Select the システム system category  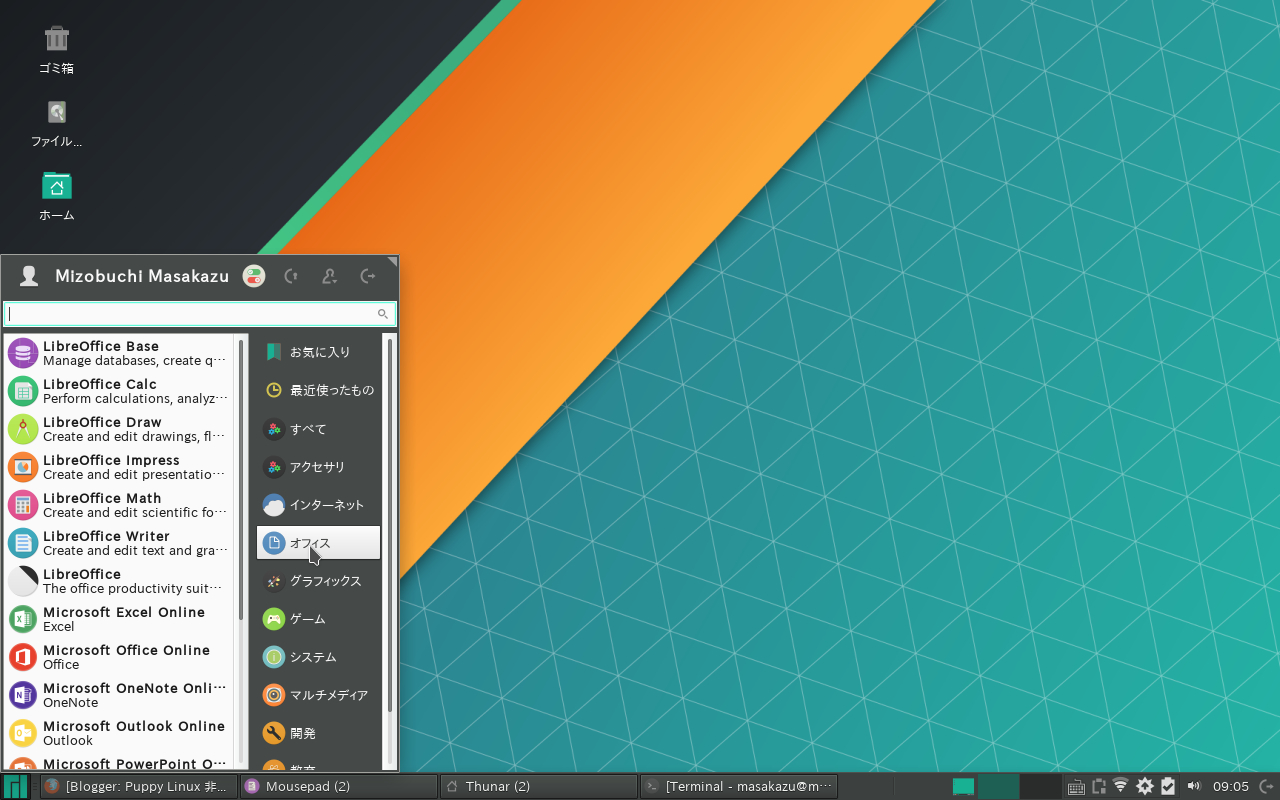318,657
